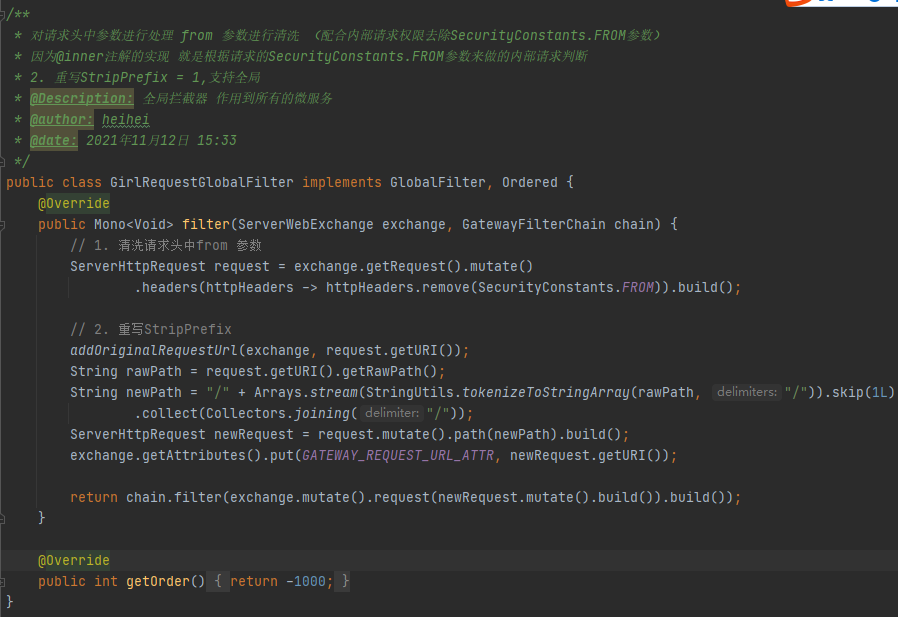Click "StripPrefix = 1" in the Javadoc comment
898x617 pixels.
pos(141,77)
